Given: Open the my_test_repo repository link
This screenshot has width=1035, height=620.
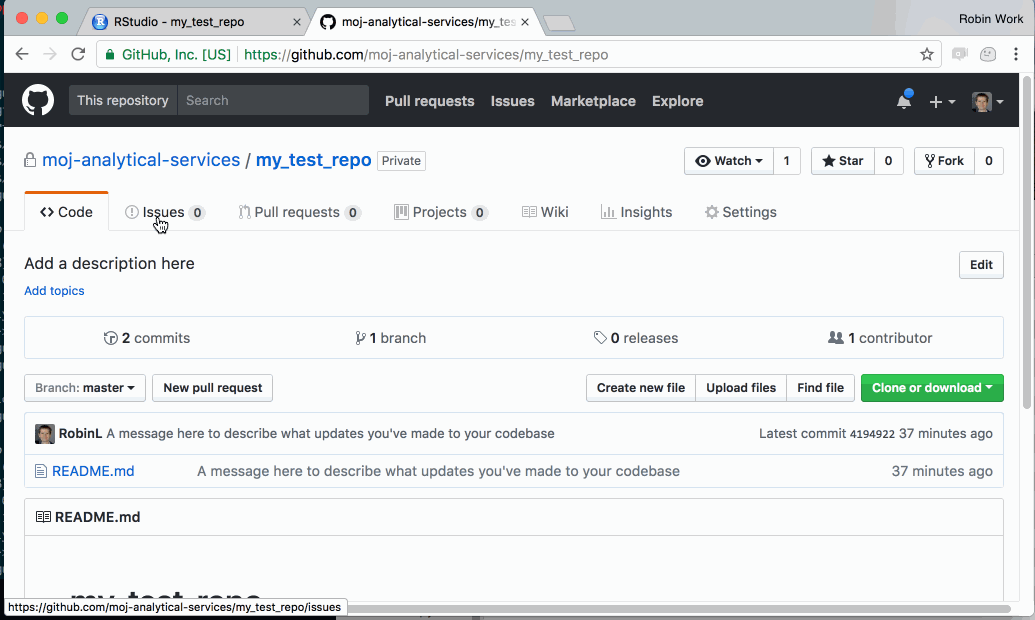Looking at the screenshot, I should [x=314, y=160].
